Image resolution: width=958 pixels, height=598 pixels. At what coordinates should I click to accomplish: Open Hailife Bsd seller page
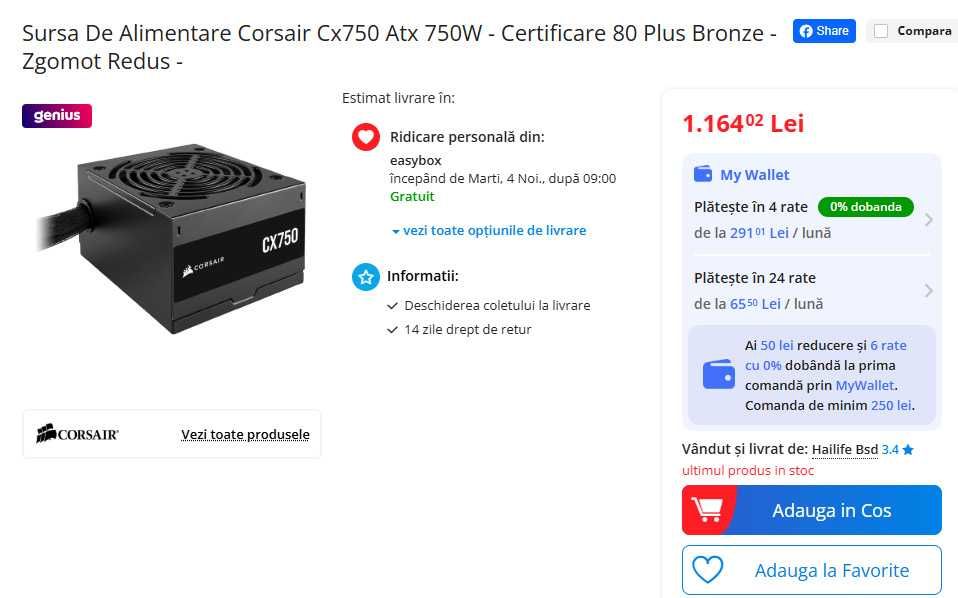(845, 450)
